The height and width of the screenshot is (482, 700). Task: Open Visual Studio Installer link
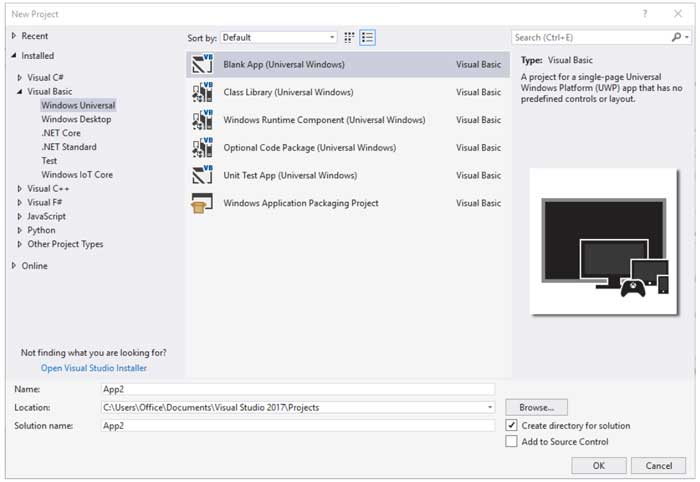(x=93, y=368)
